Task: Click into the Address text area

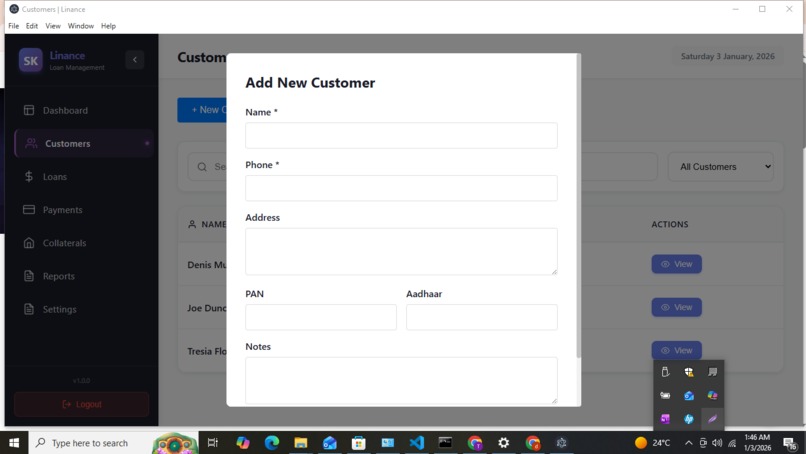Action: [401, 251]
